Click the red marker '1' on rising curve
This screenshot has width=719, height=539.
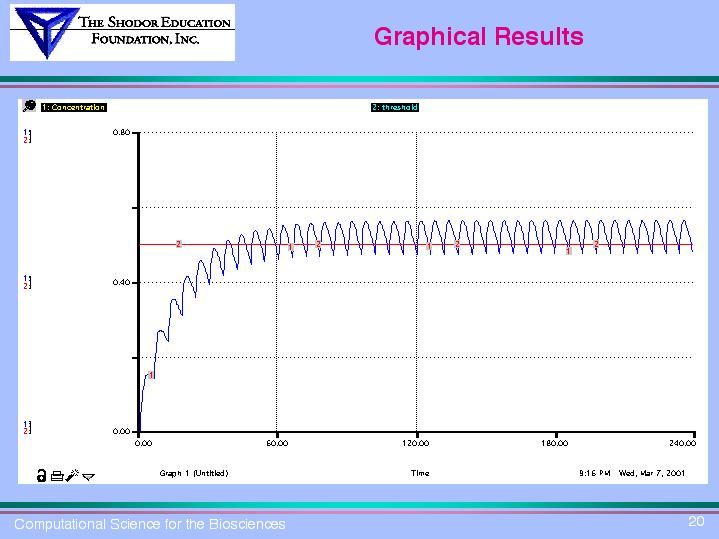150,375
